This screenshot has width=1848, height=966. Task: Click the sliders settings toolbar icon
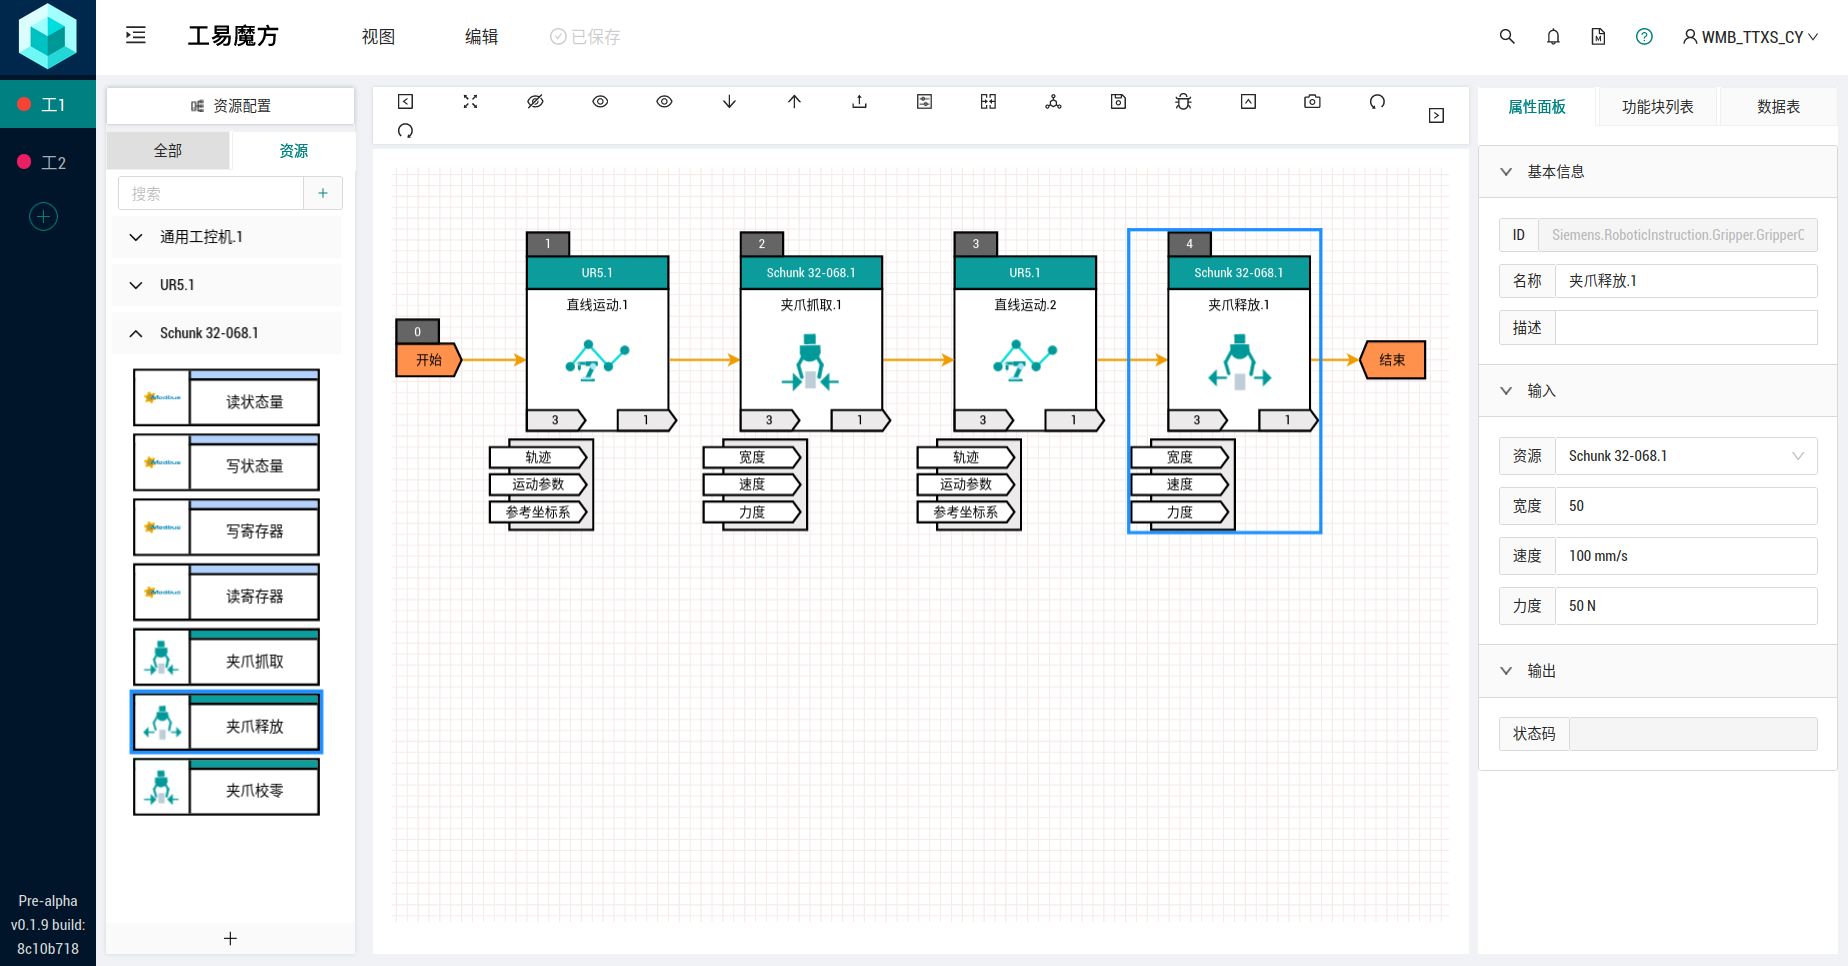click(924, 102)
